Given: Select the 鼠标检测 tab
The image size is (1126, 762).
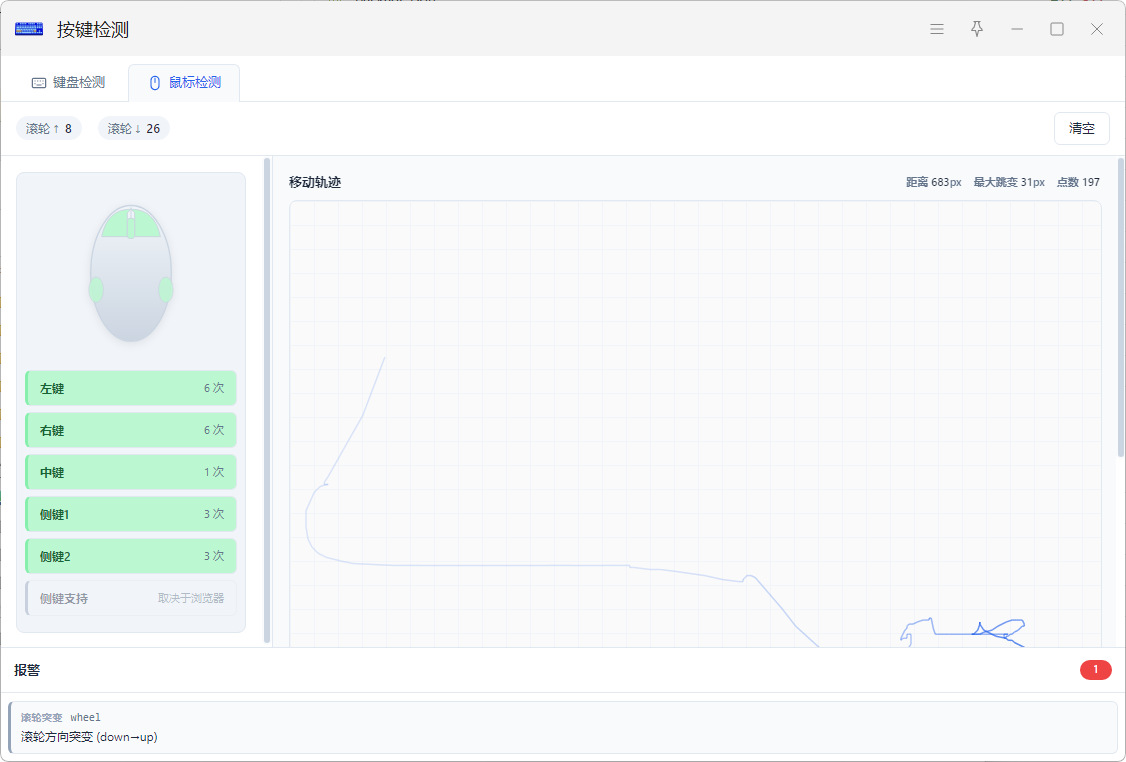Looking at the screenshot, I should 185,83.
